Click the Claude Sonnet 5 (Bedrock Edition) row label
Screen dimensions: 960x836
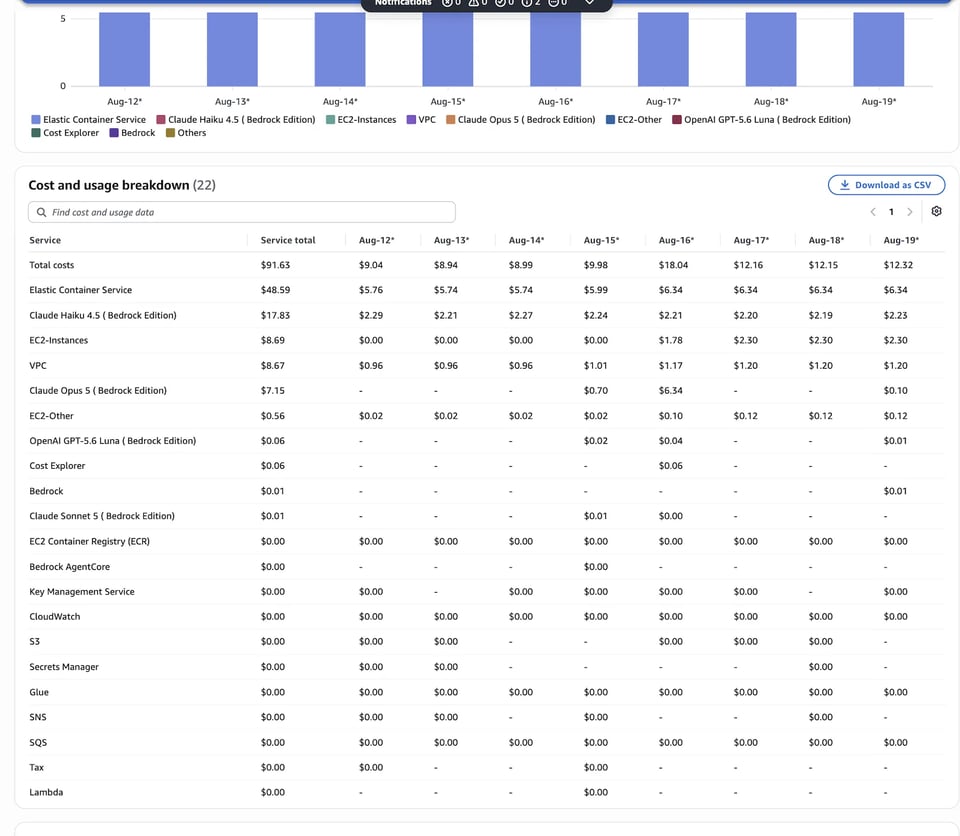coord(102,516)
